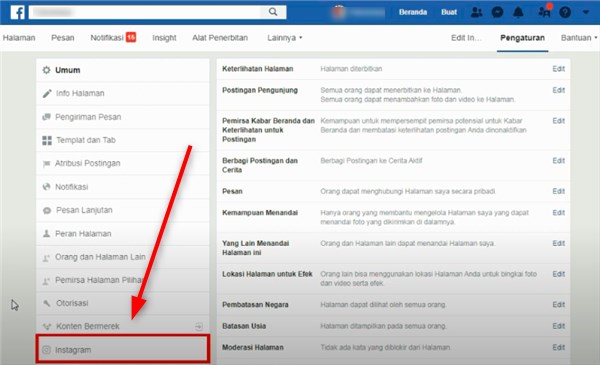Edit Moderasi Halaman setting
600x365 pixels.
(x=558, y=347)
